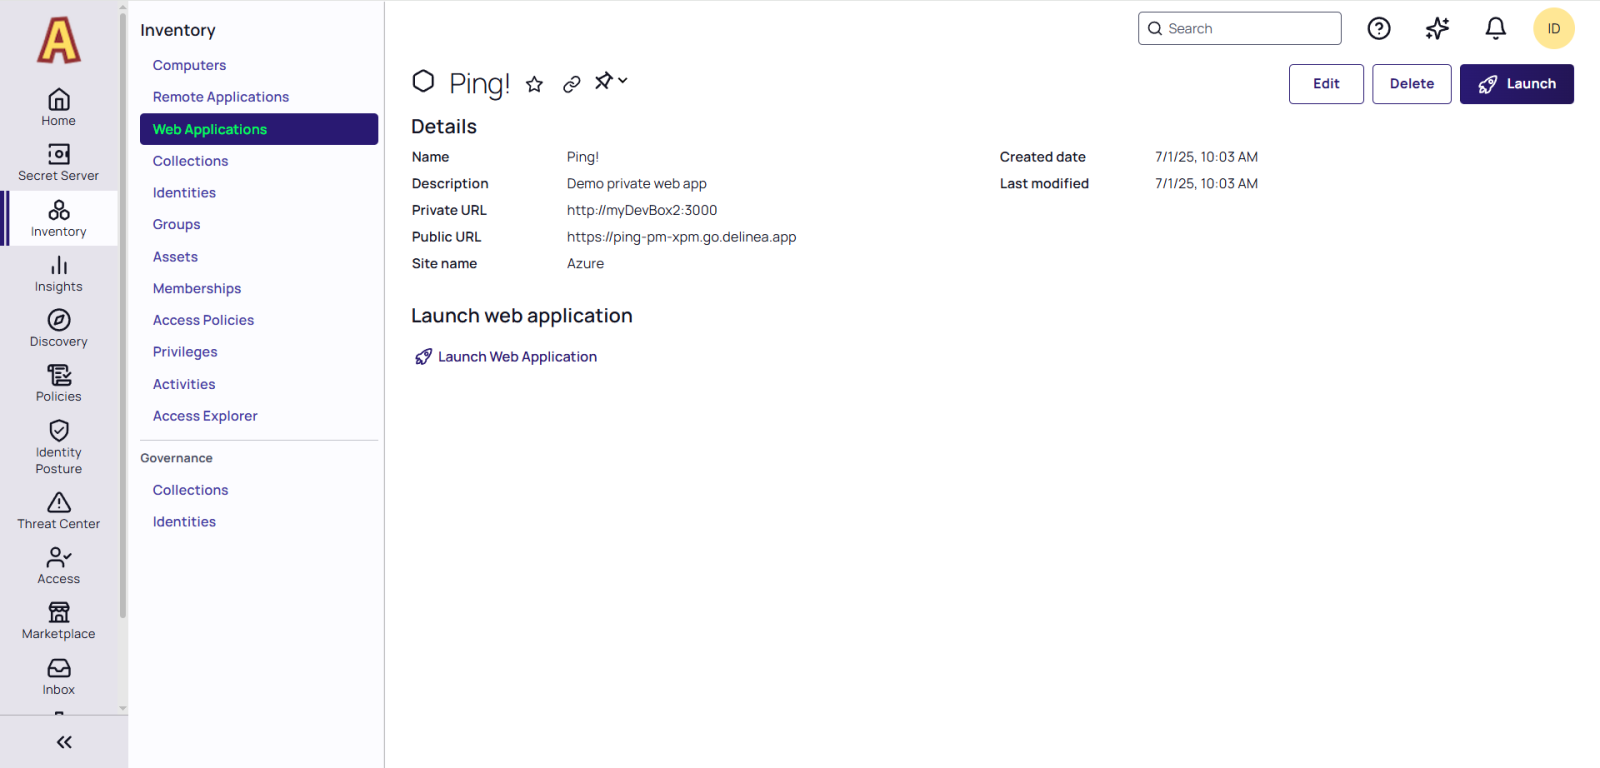Screen dimensions: 1600x768
Task: Click the Edit button
Action: coord(1325,84)
